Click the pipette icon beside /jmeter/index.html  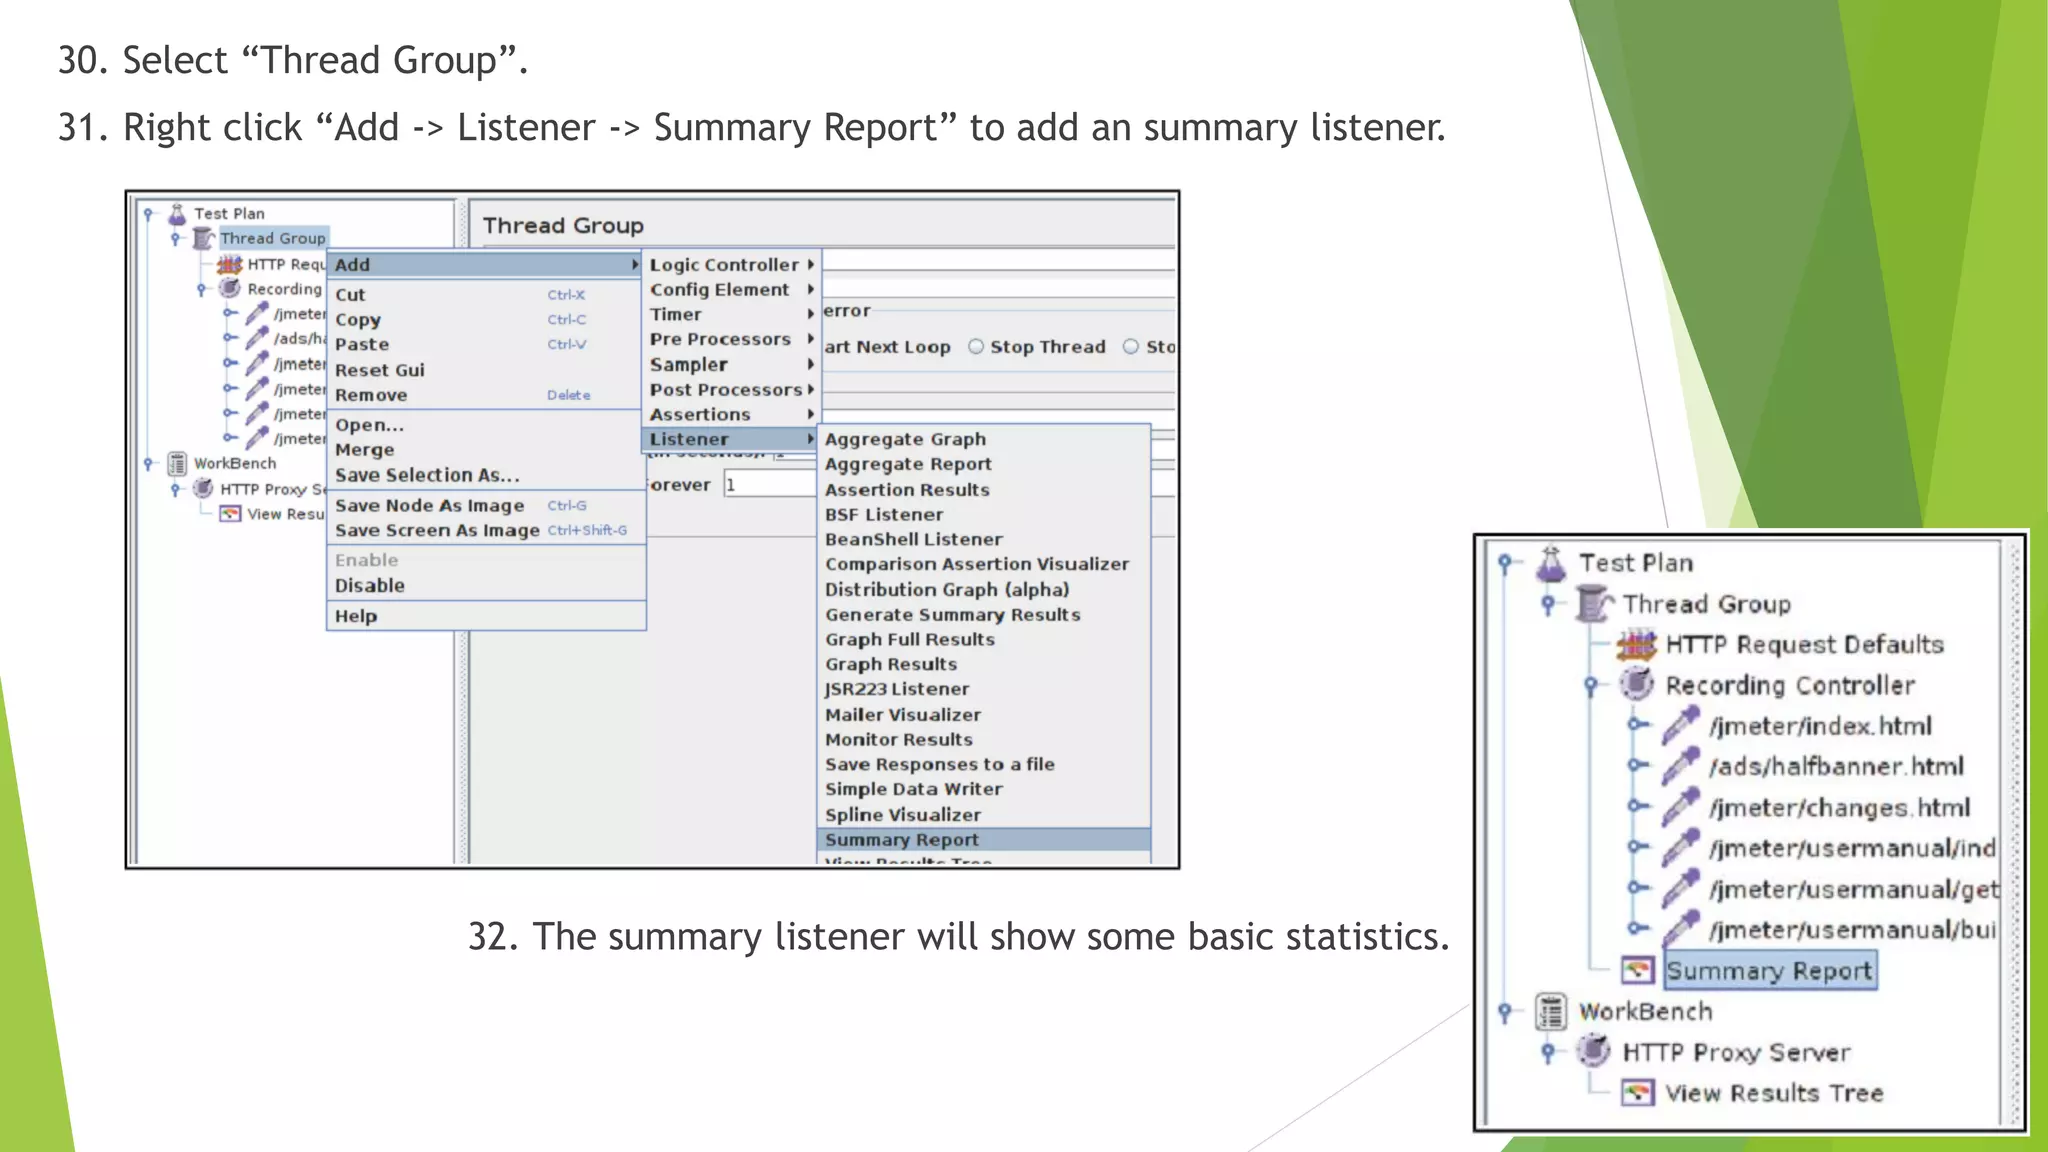pyautogui.click(x=1681, y=726)
